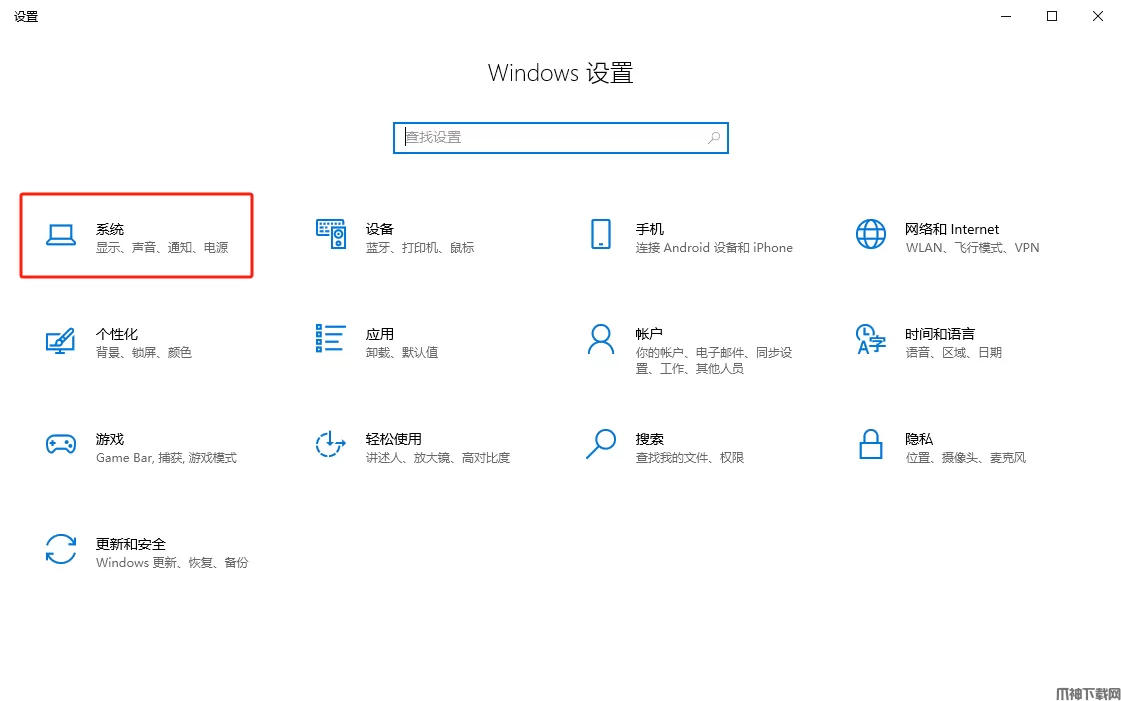The width and height of the screenshot is (1121, 701).
Task: Select the 游戏 gamepad icon
Action: 61,444
